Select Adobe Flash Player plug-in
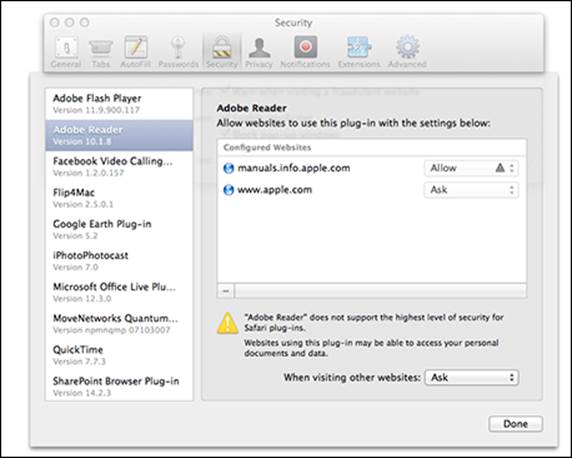The height and width of the screenshot is (458, 572). (x=119, y=104)
